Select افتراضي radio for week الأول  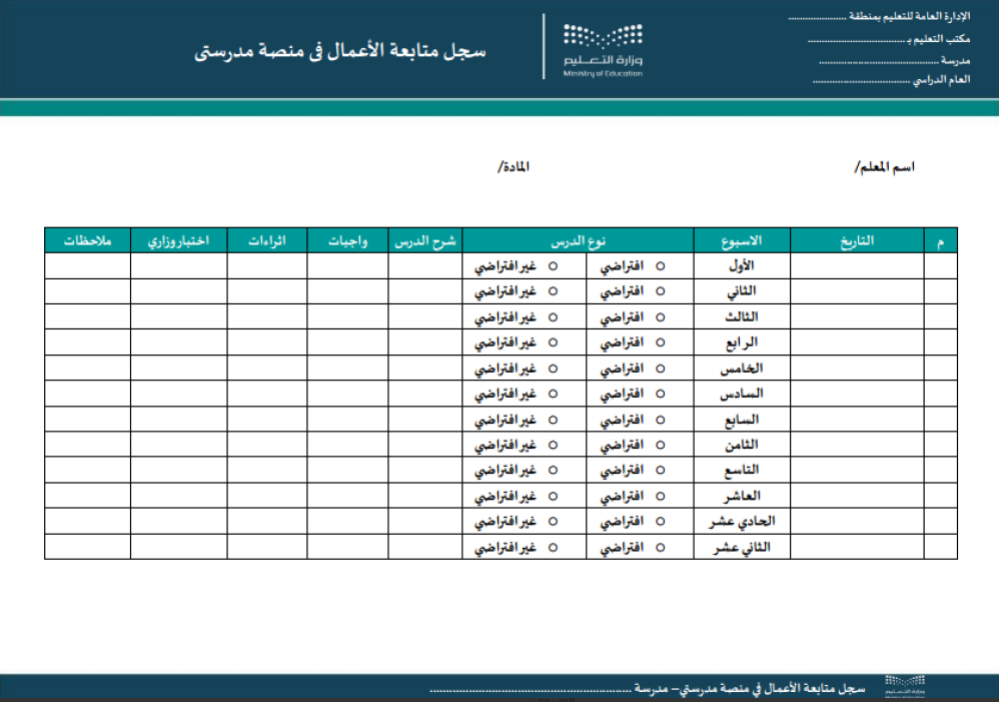click(x=659, y=266)
